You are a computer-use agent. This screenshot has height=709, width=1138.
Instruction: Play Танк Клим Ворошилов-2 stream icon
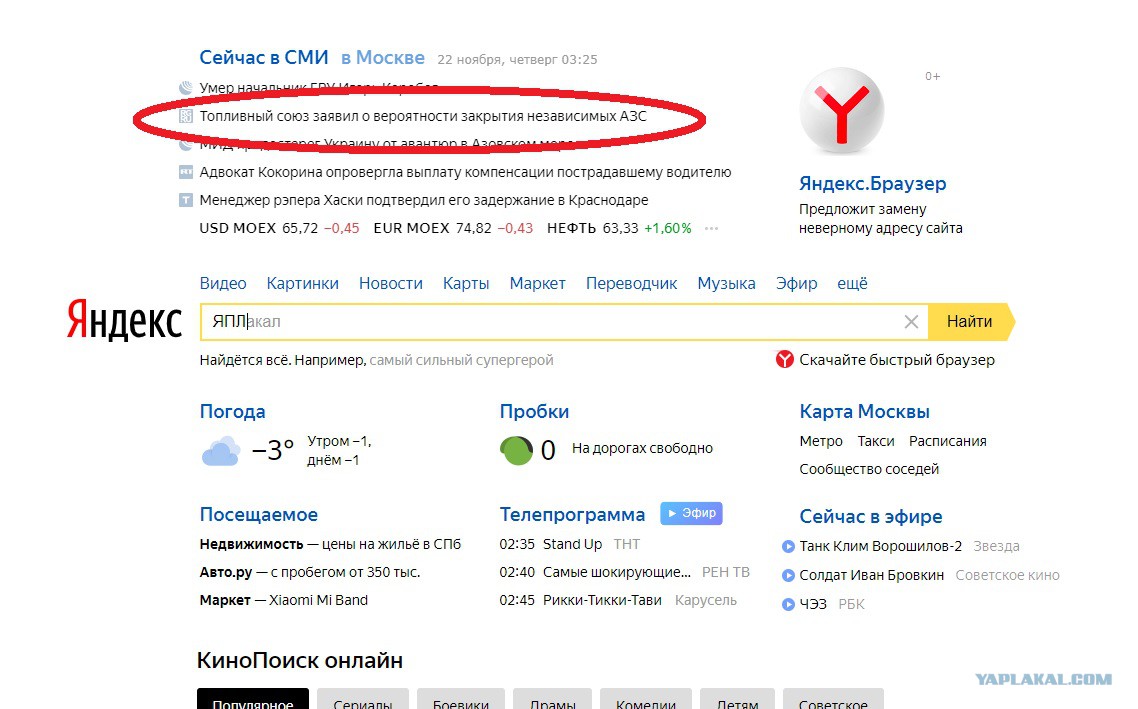(788, 546)
